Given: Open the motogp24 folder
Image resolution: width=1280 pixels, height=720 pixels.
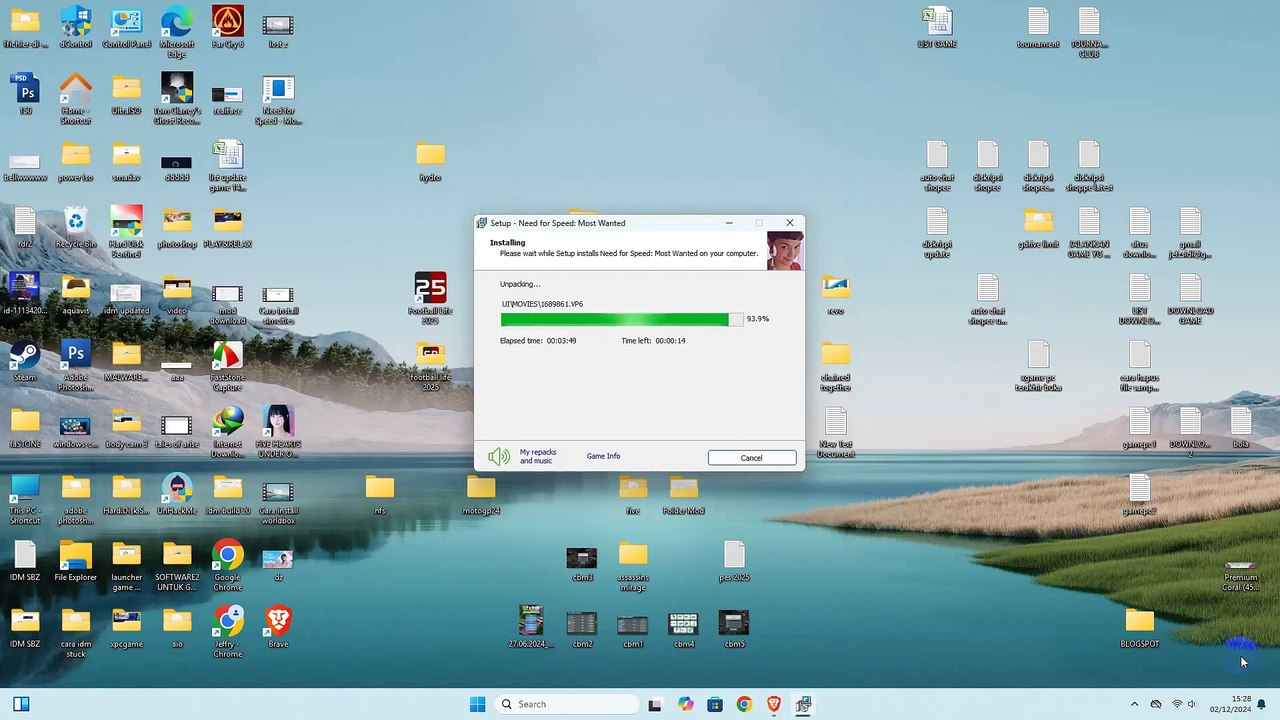Looking at the screenshot, I should (x=481, y=495).
